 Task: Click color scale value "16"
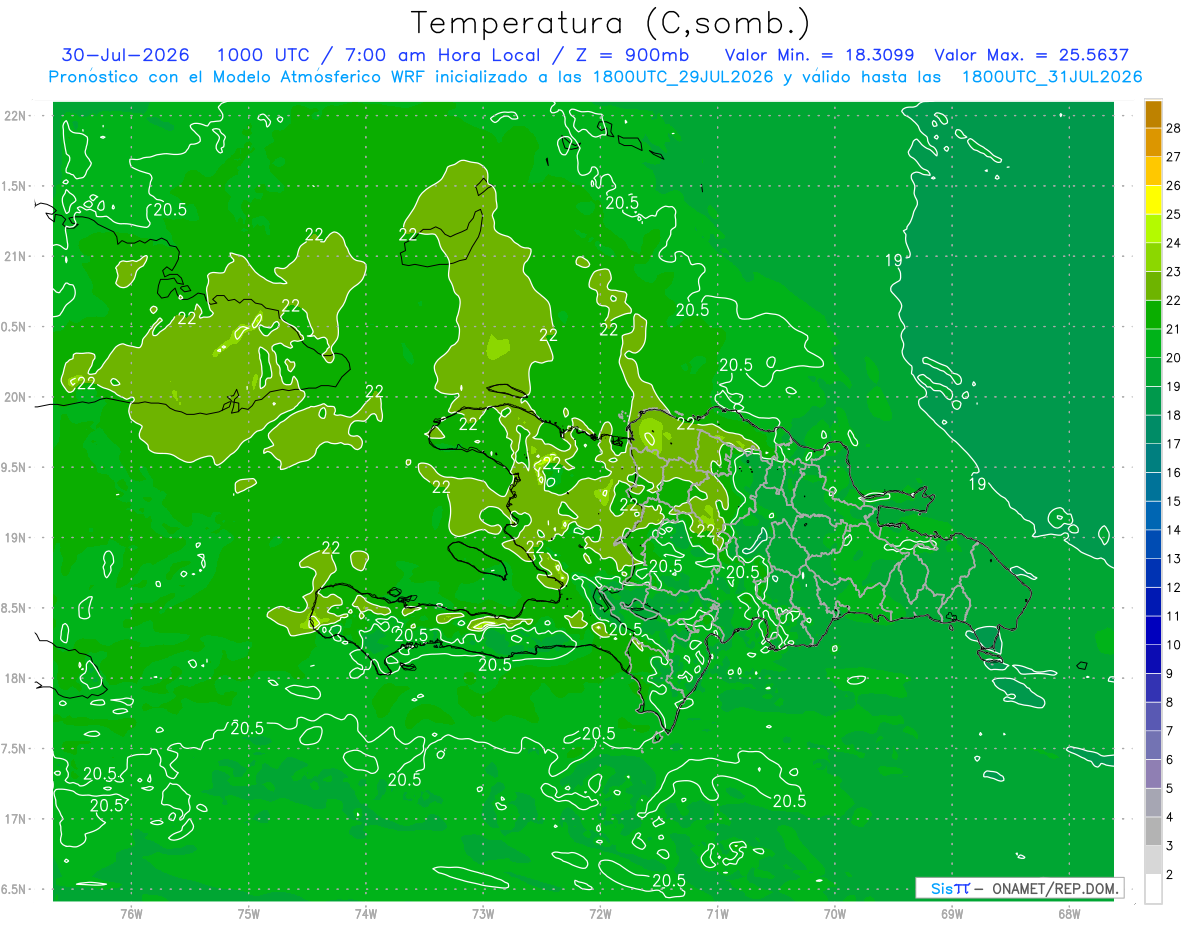[x=1174, y=473]
